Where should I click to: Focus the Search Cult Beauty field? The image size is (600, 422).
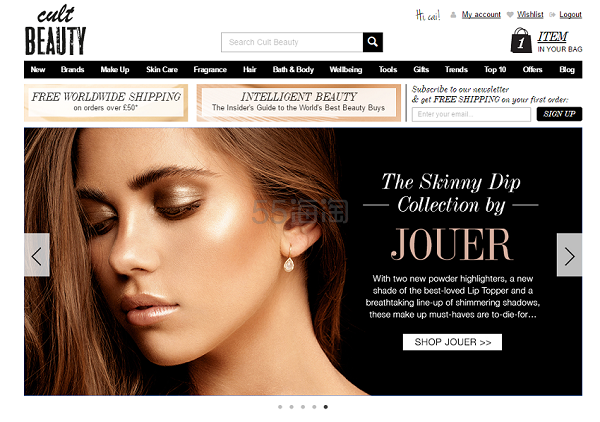tap(292, 42)
